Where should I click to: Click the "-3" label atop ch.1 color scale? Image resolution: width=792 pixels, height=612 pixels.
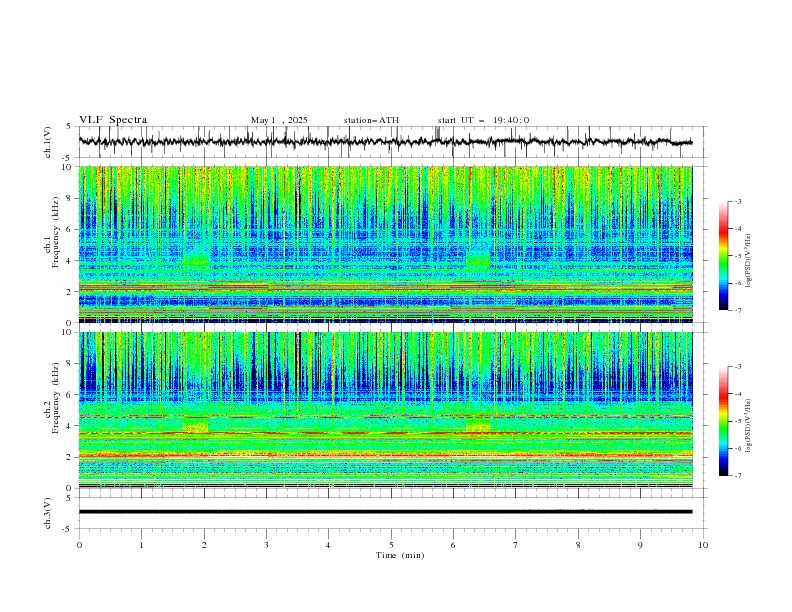[737, 201]
